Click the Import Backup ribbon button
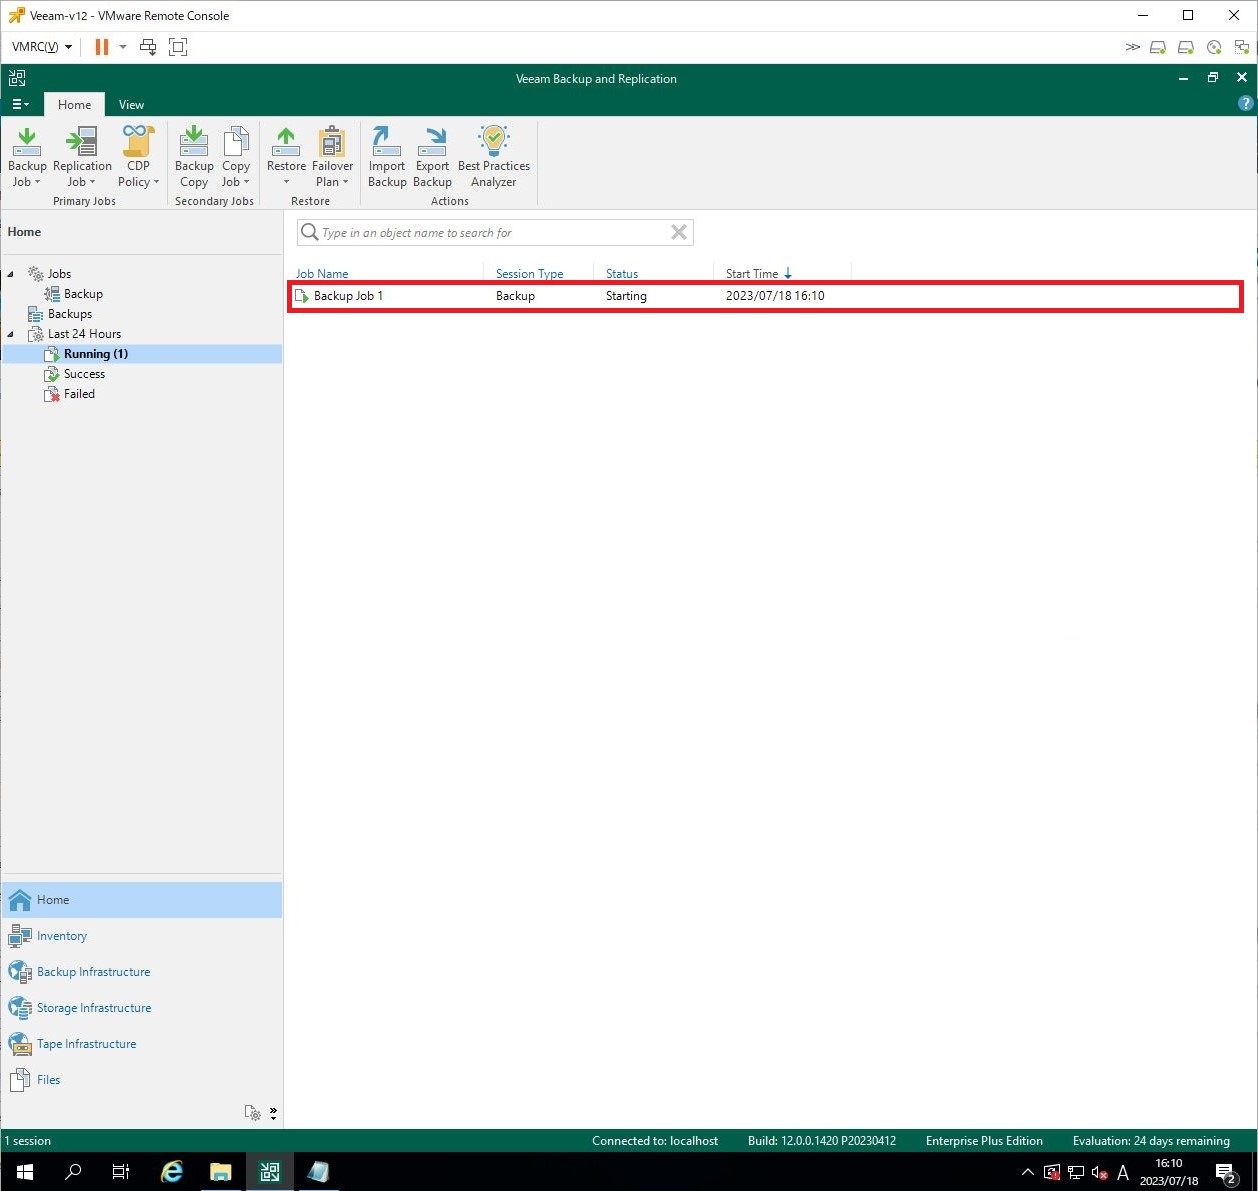Image resolution: width=1258 pixels, height=1191 pixels. pyautogui.click(x=387, y=157)
